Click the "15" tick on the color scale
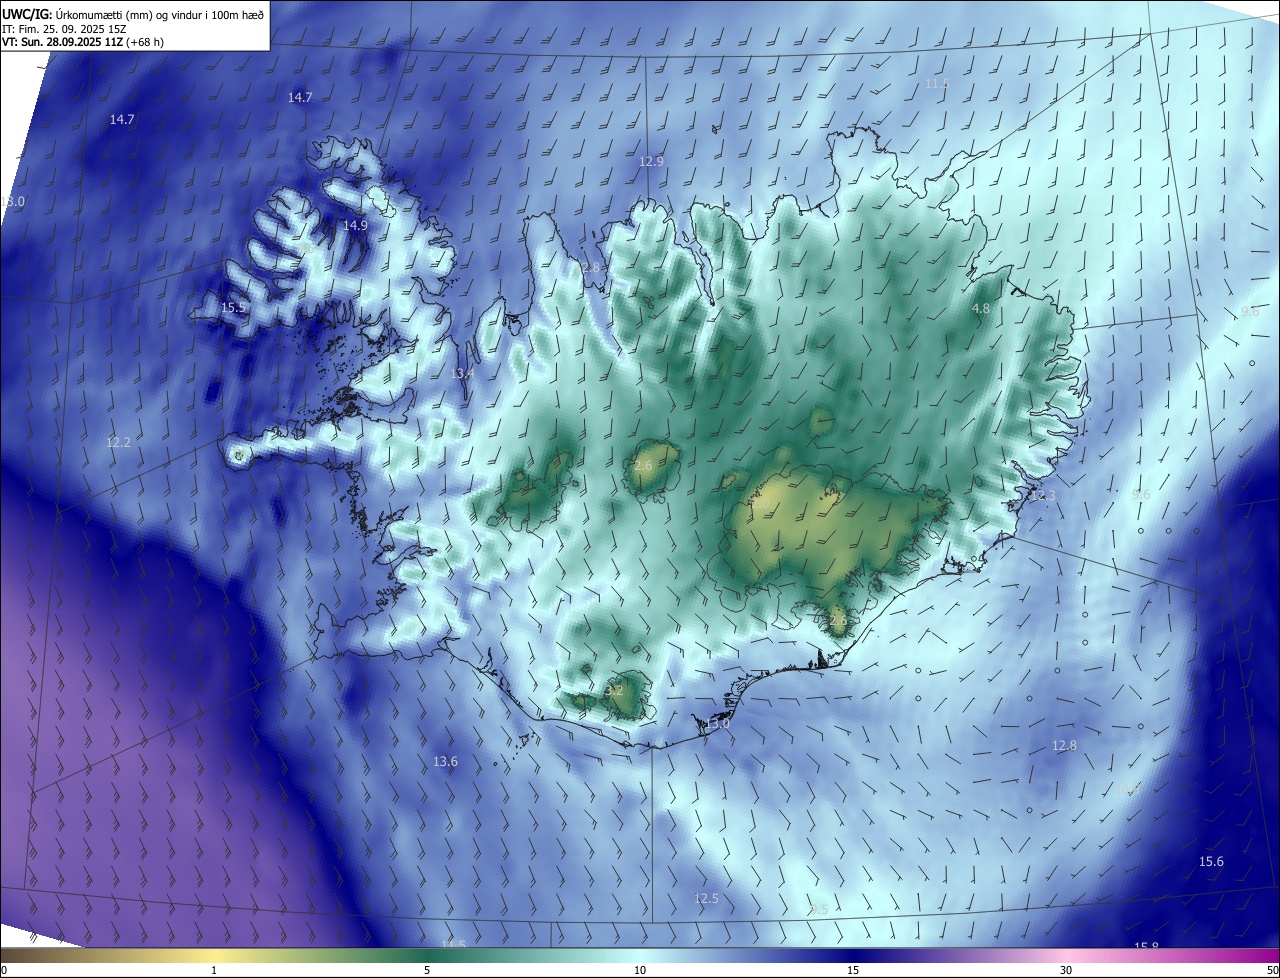This screenshot has width=1280, height=978. [853, 970]
